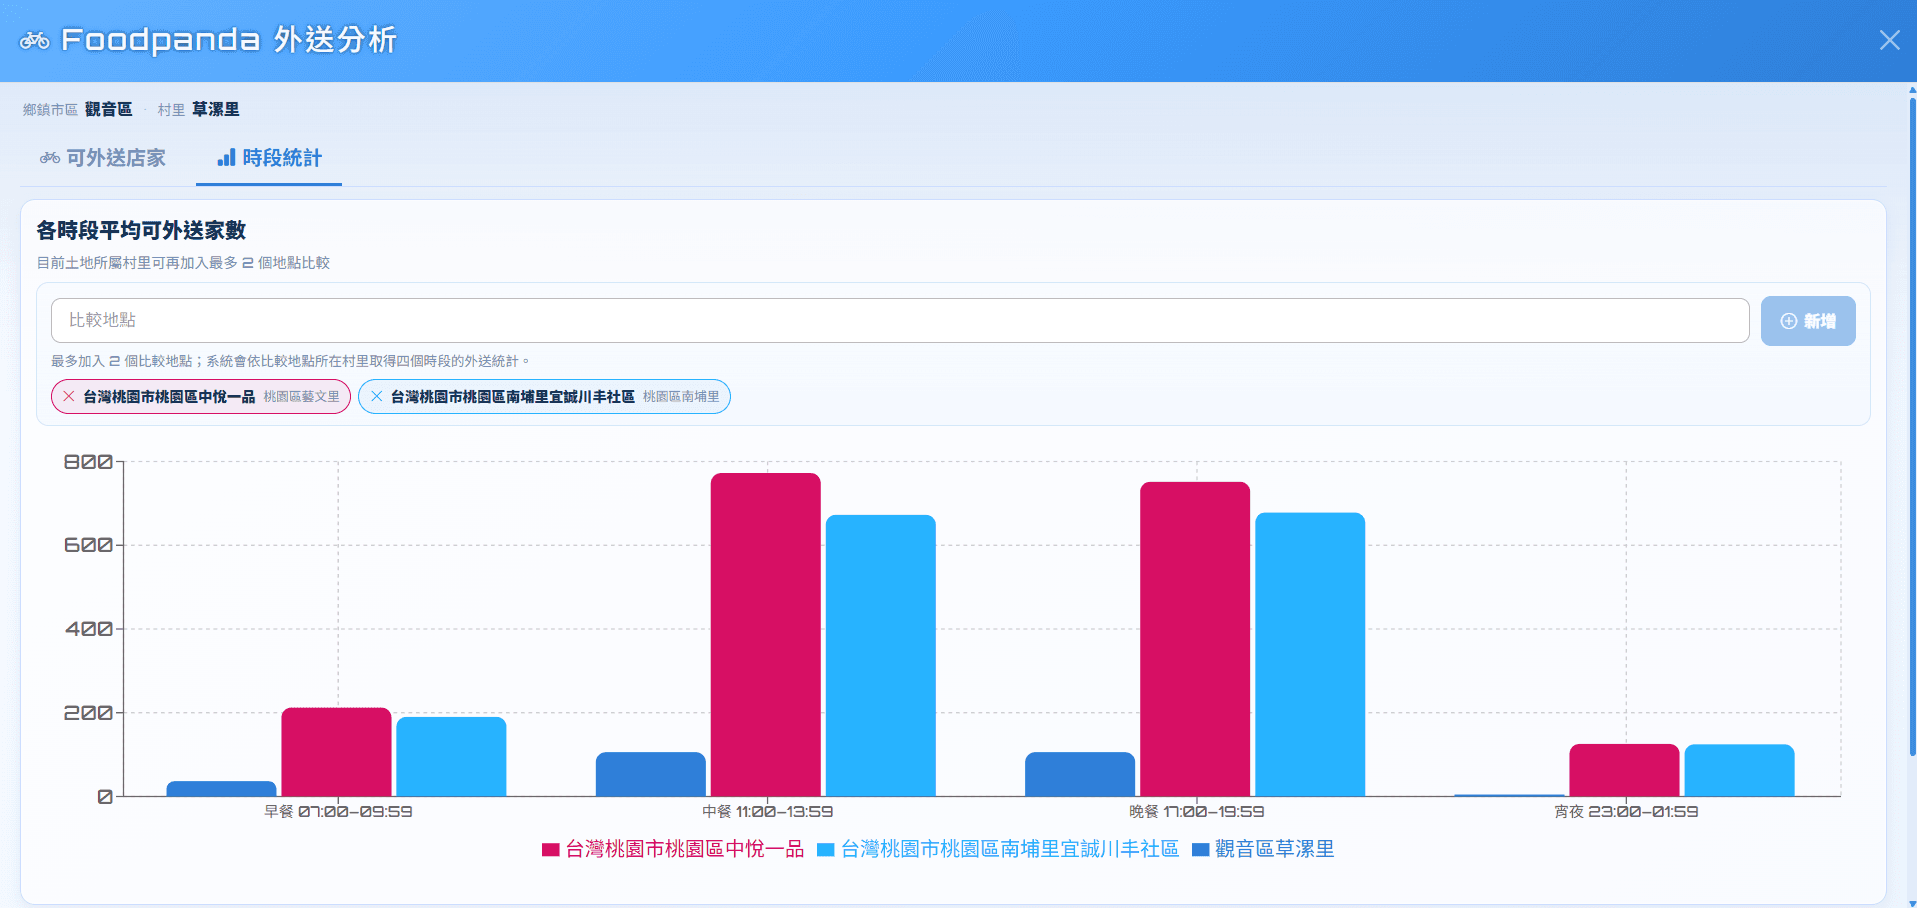Click the red 中悅一品 bar for 晚餐

coord(1195,639)
